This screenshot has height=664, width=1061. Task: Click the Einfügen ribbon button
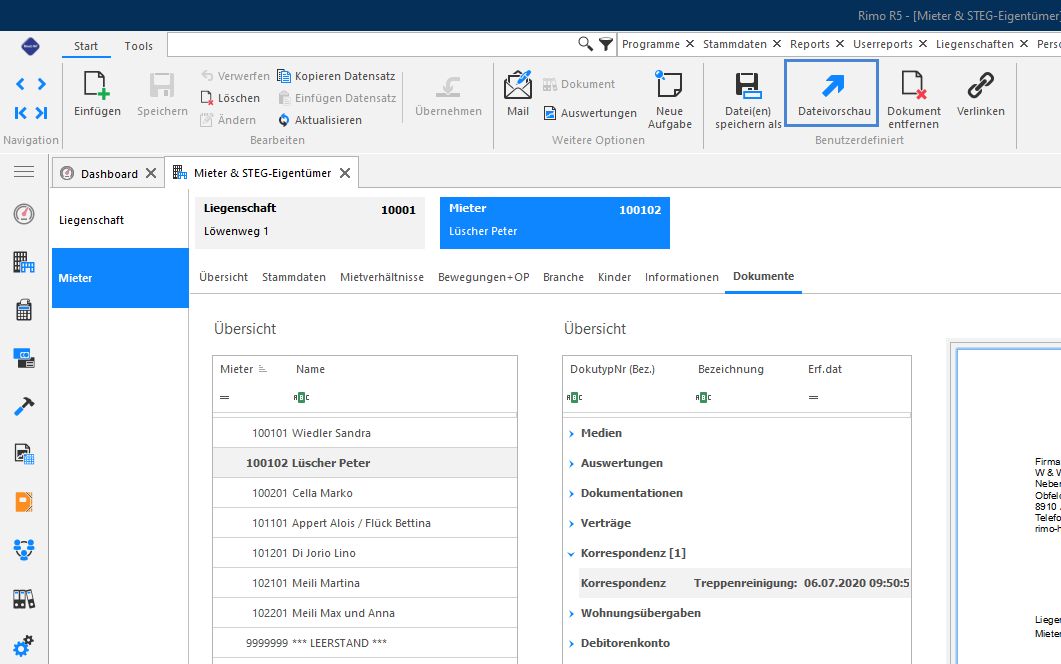pos(97,95)
